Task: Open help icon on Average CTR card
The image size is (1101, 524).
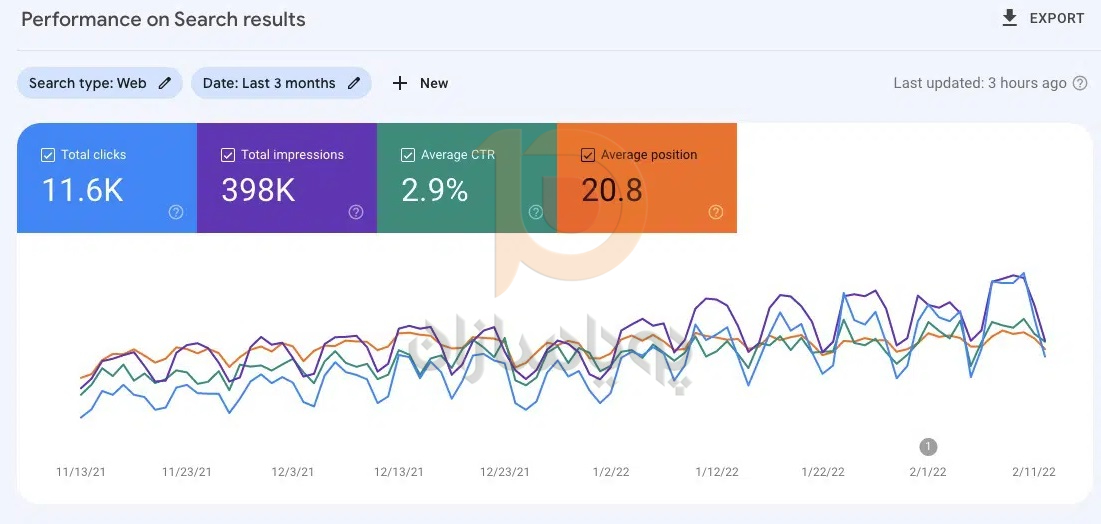Action: click(536, 212)
